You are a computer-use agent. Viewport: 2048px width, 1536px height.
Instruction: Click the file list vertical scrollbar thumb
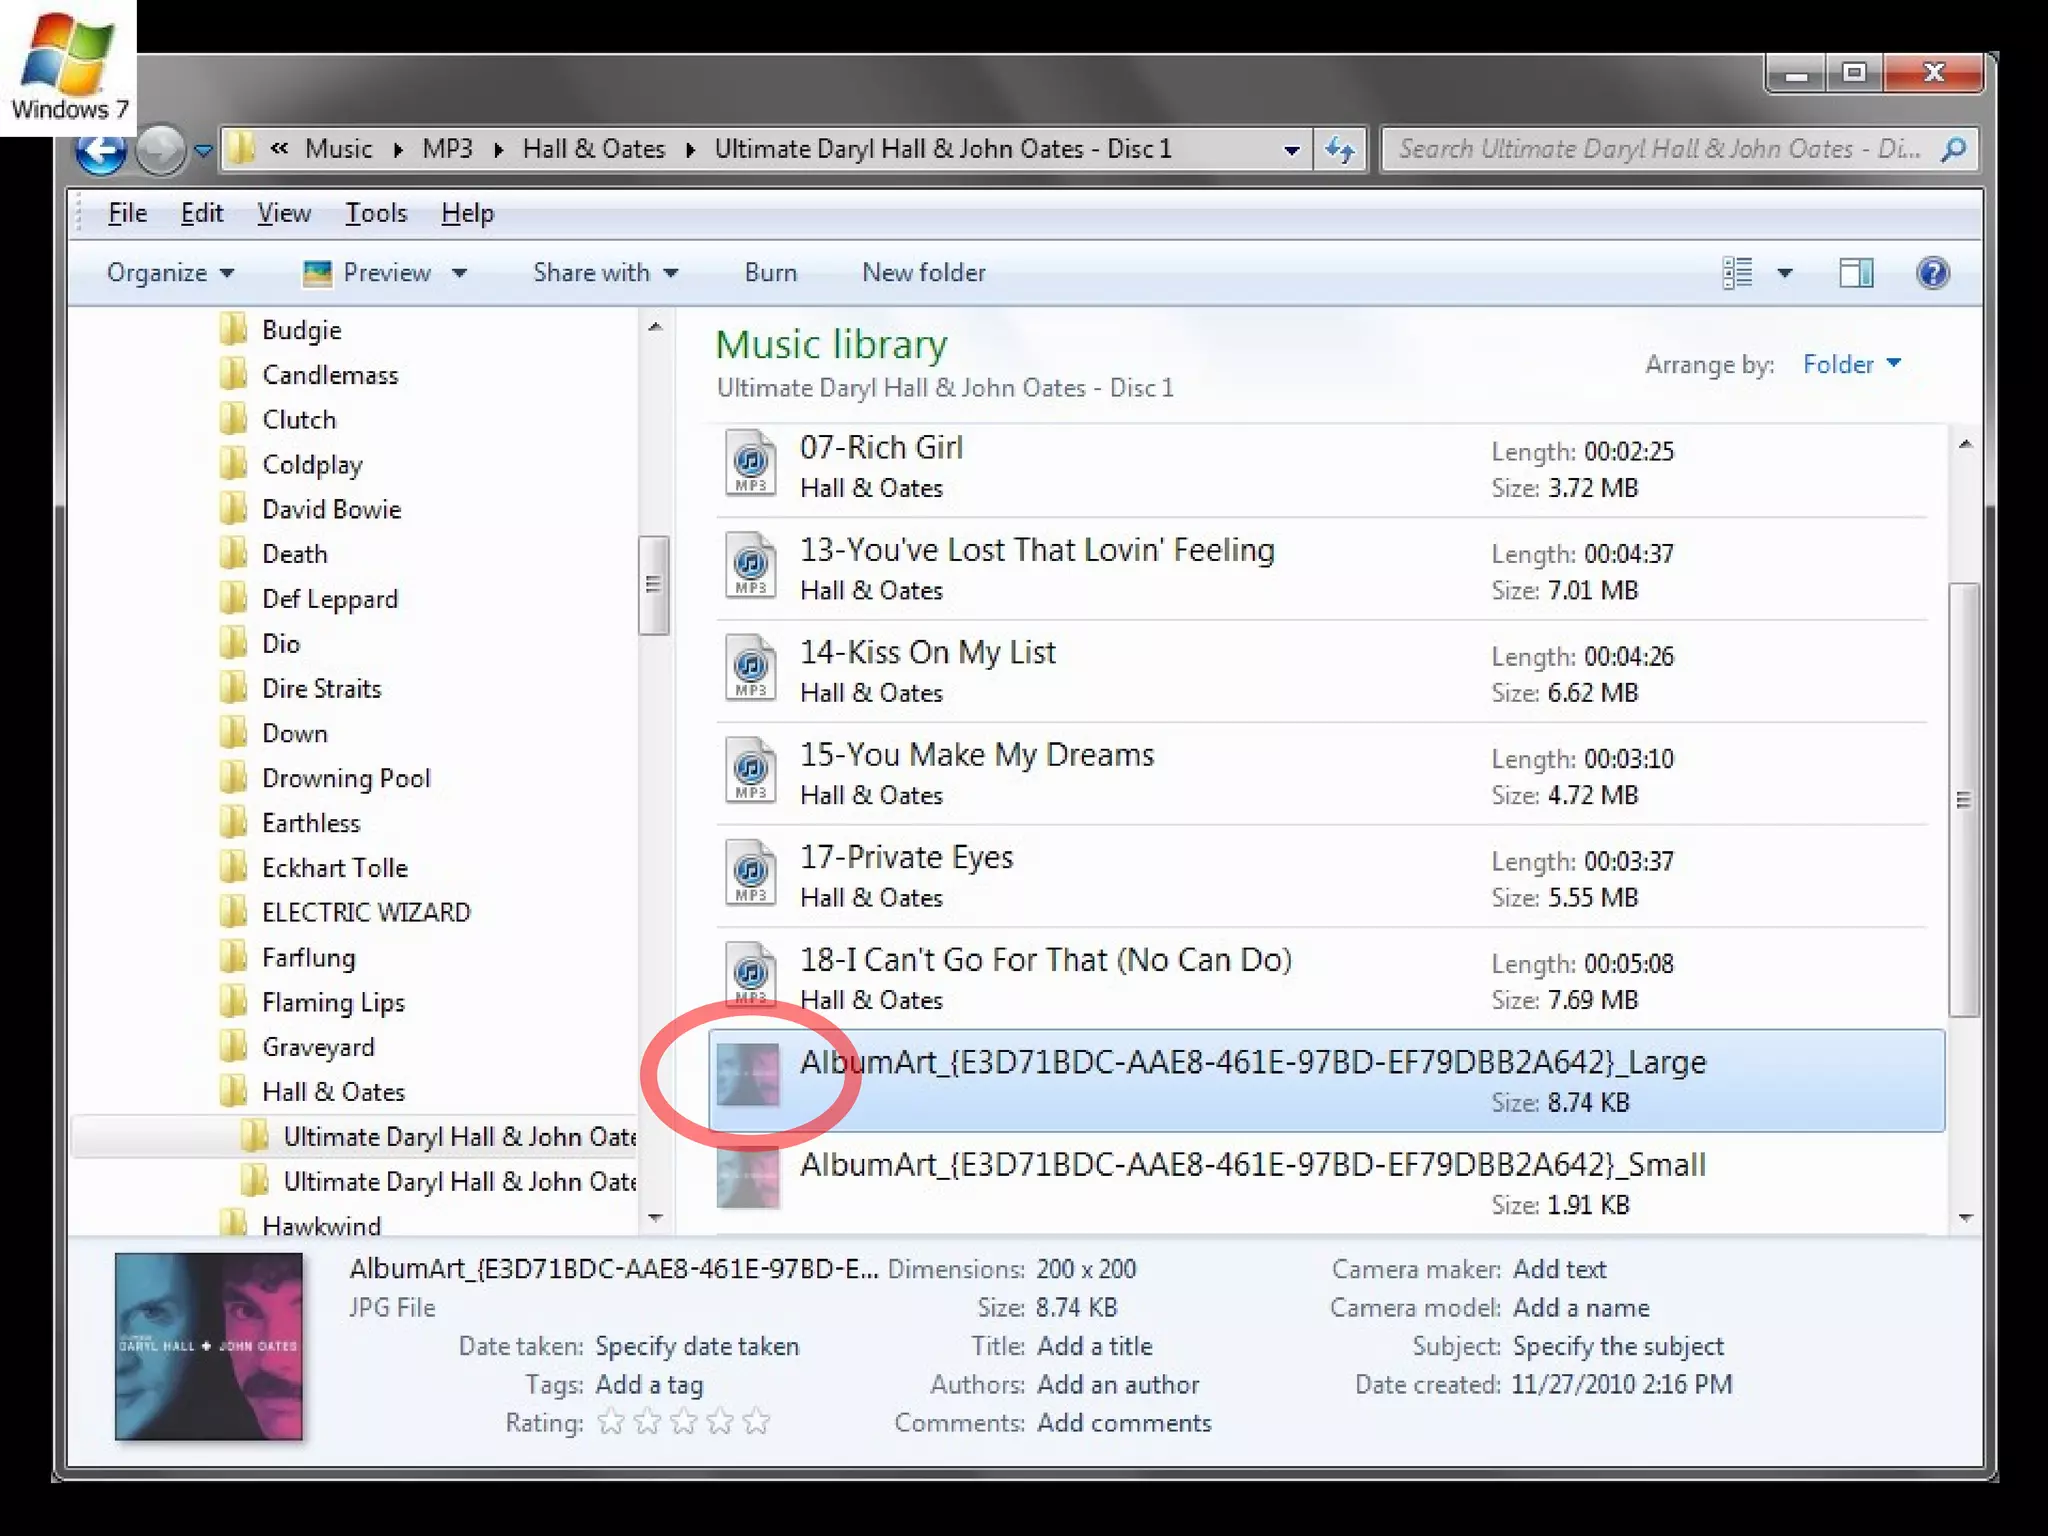tap(1964, 800)
